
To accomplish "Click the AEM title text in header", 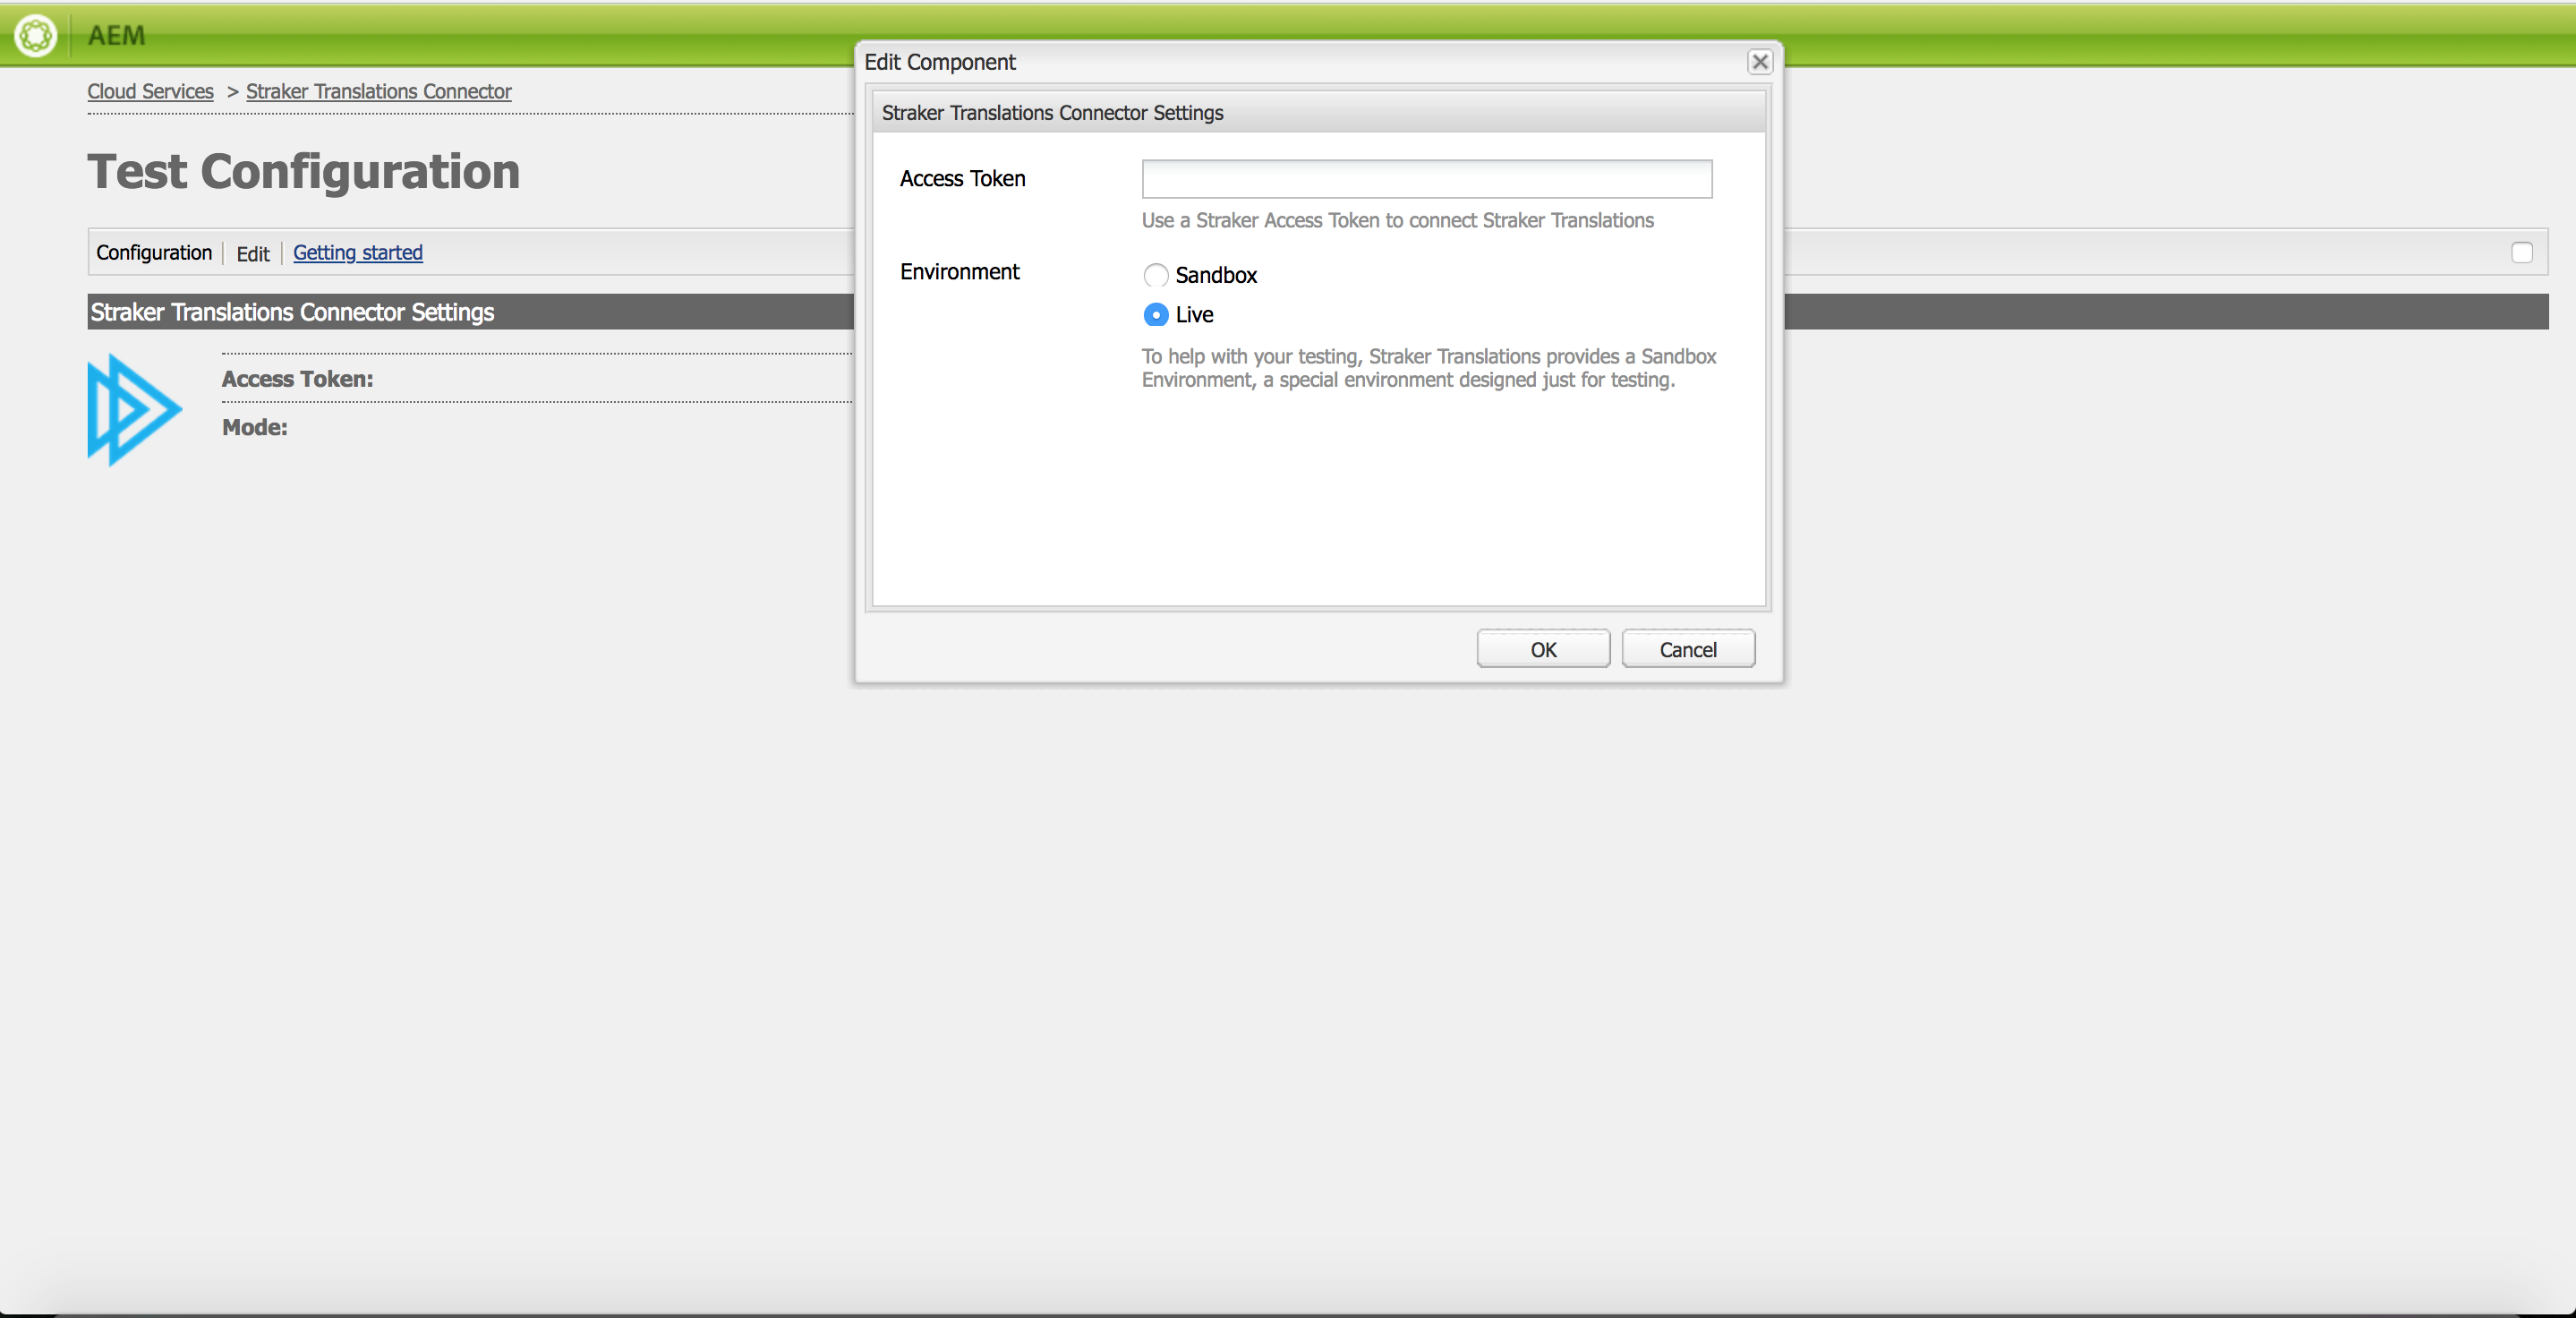I will tap(116, 36).
